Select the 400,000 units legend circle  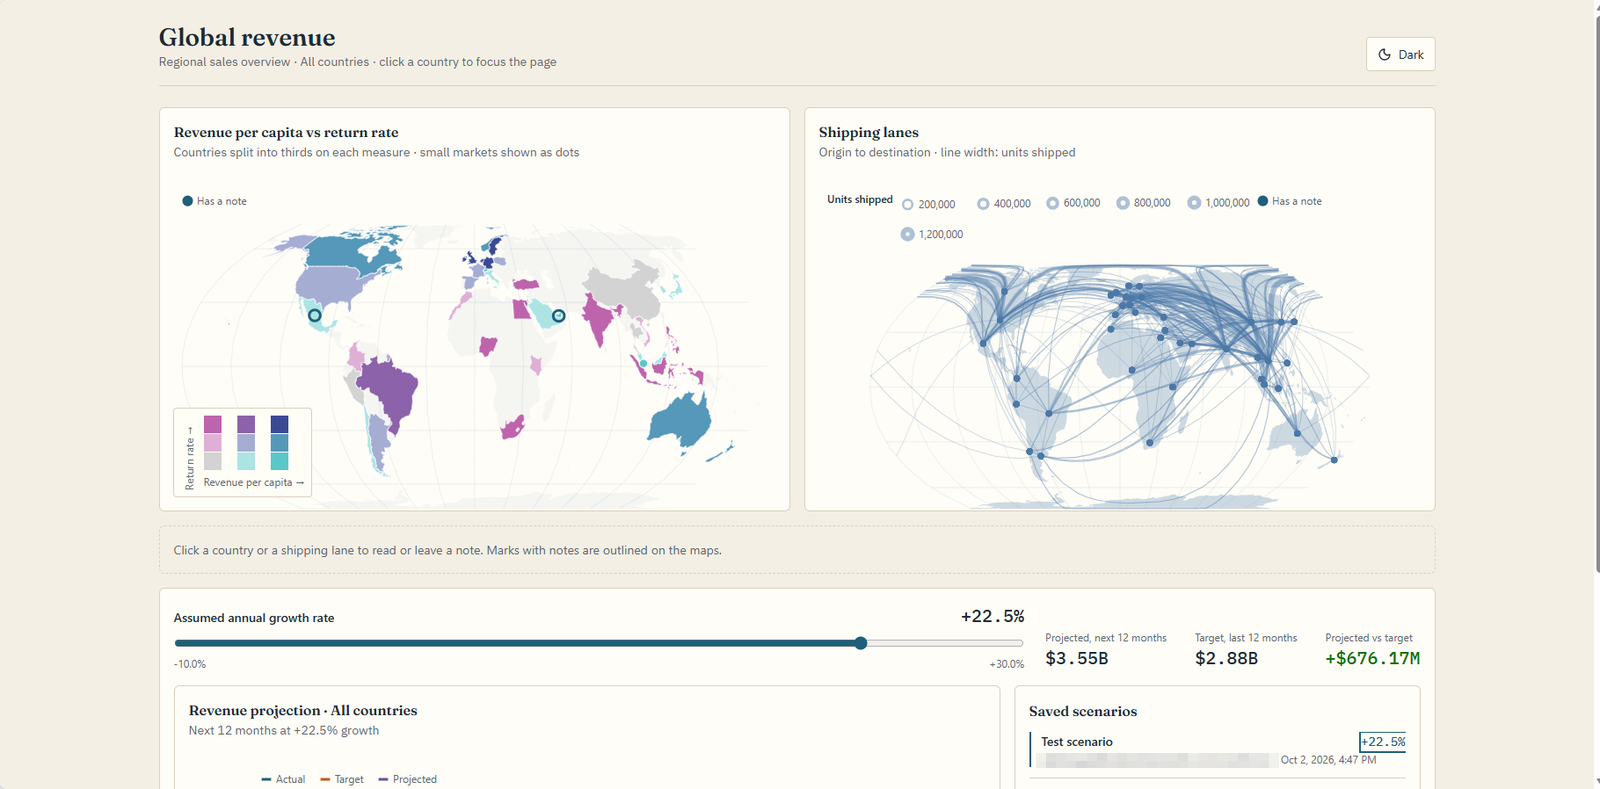click(983, 203)
